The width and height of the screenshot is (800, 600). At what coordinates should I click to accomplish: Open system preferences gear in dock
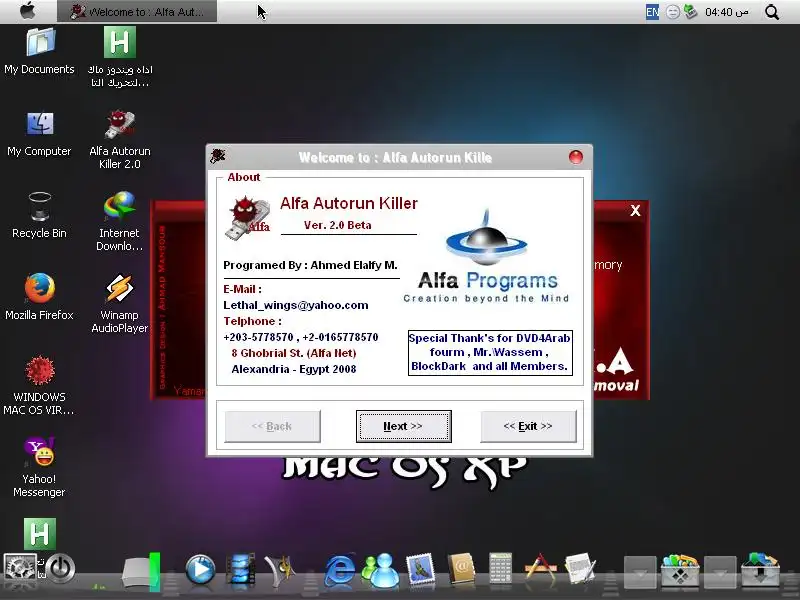(19, 568)
